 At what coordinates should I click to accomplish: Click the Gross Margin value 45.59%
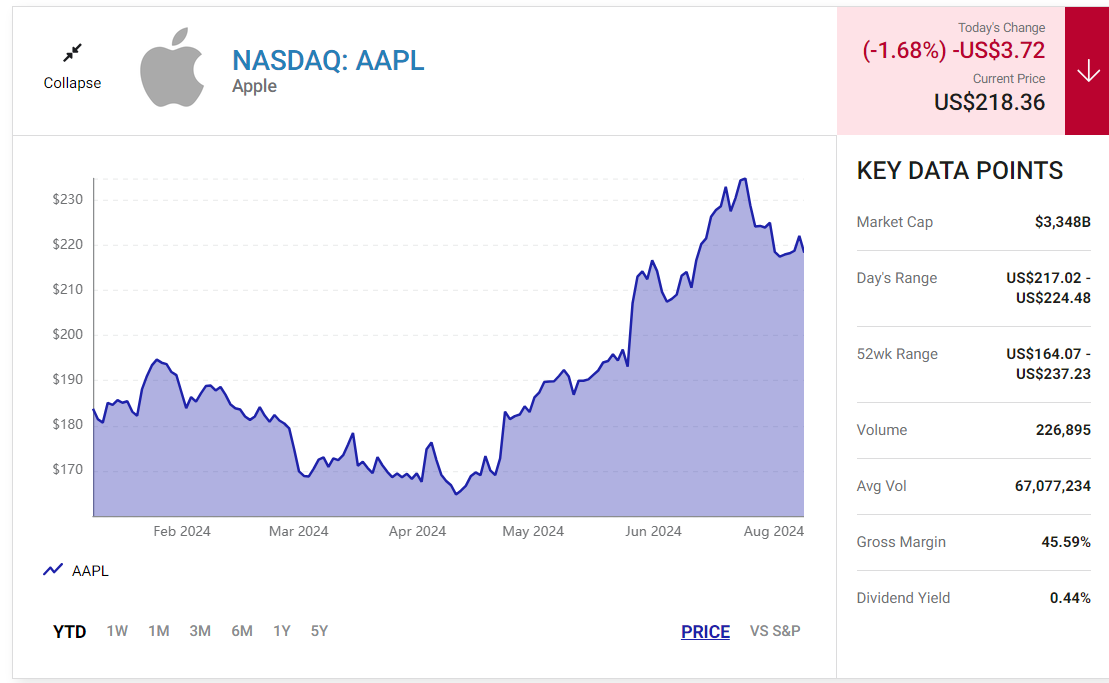click(1066, 542)
